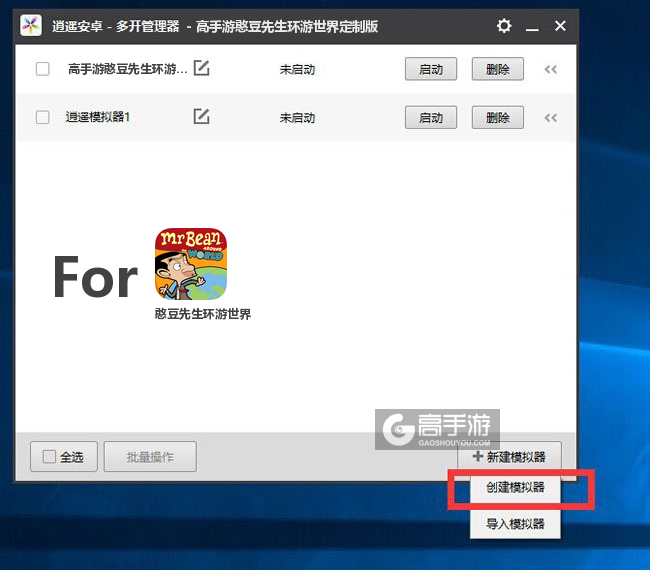Open the 新建模拟器 dropdown button
This screenshot has width=650, height=570.
[509, 457]
